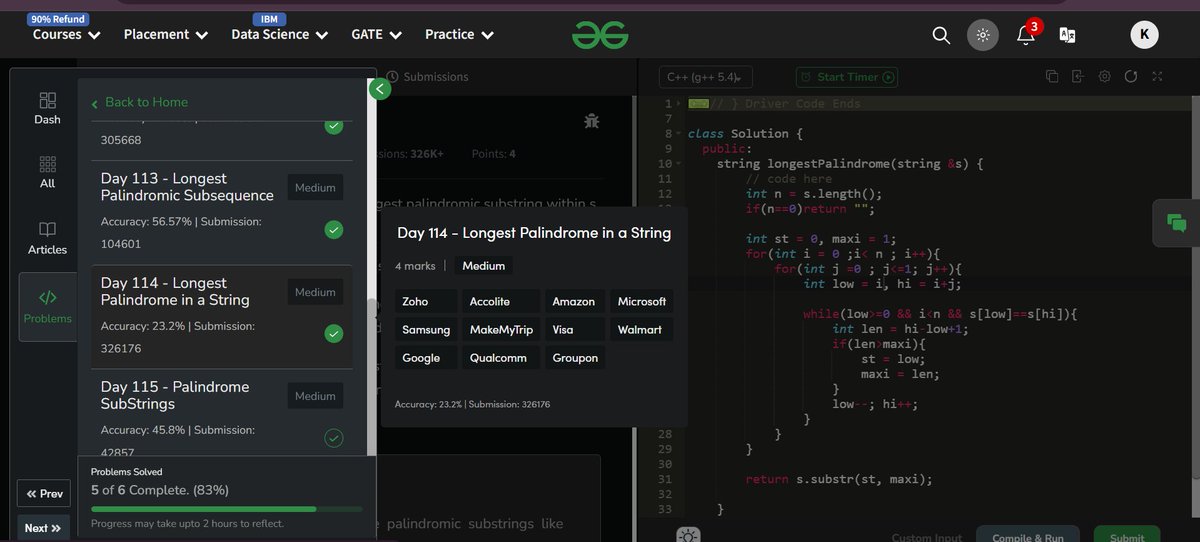Screen dimensions: 1200x542
Task: Click the Medium tag on Day 113
Action: pyautogui.click(x=315, y=188)
